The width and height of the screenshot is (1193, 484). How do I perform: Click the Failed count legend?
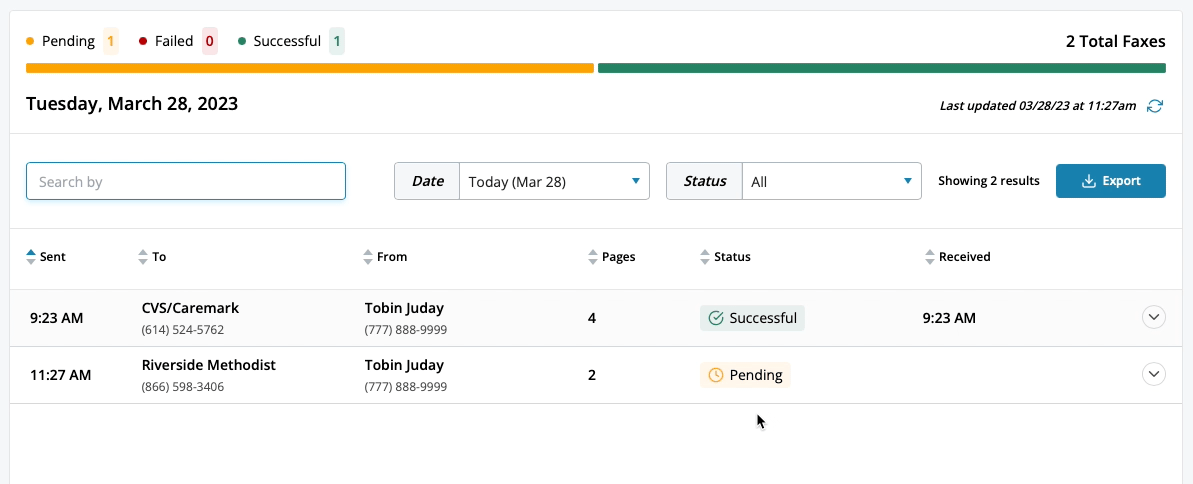[178, 41]
